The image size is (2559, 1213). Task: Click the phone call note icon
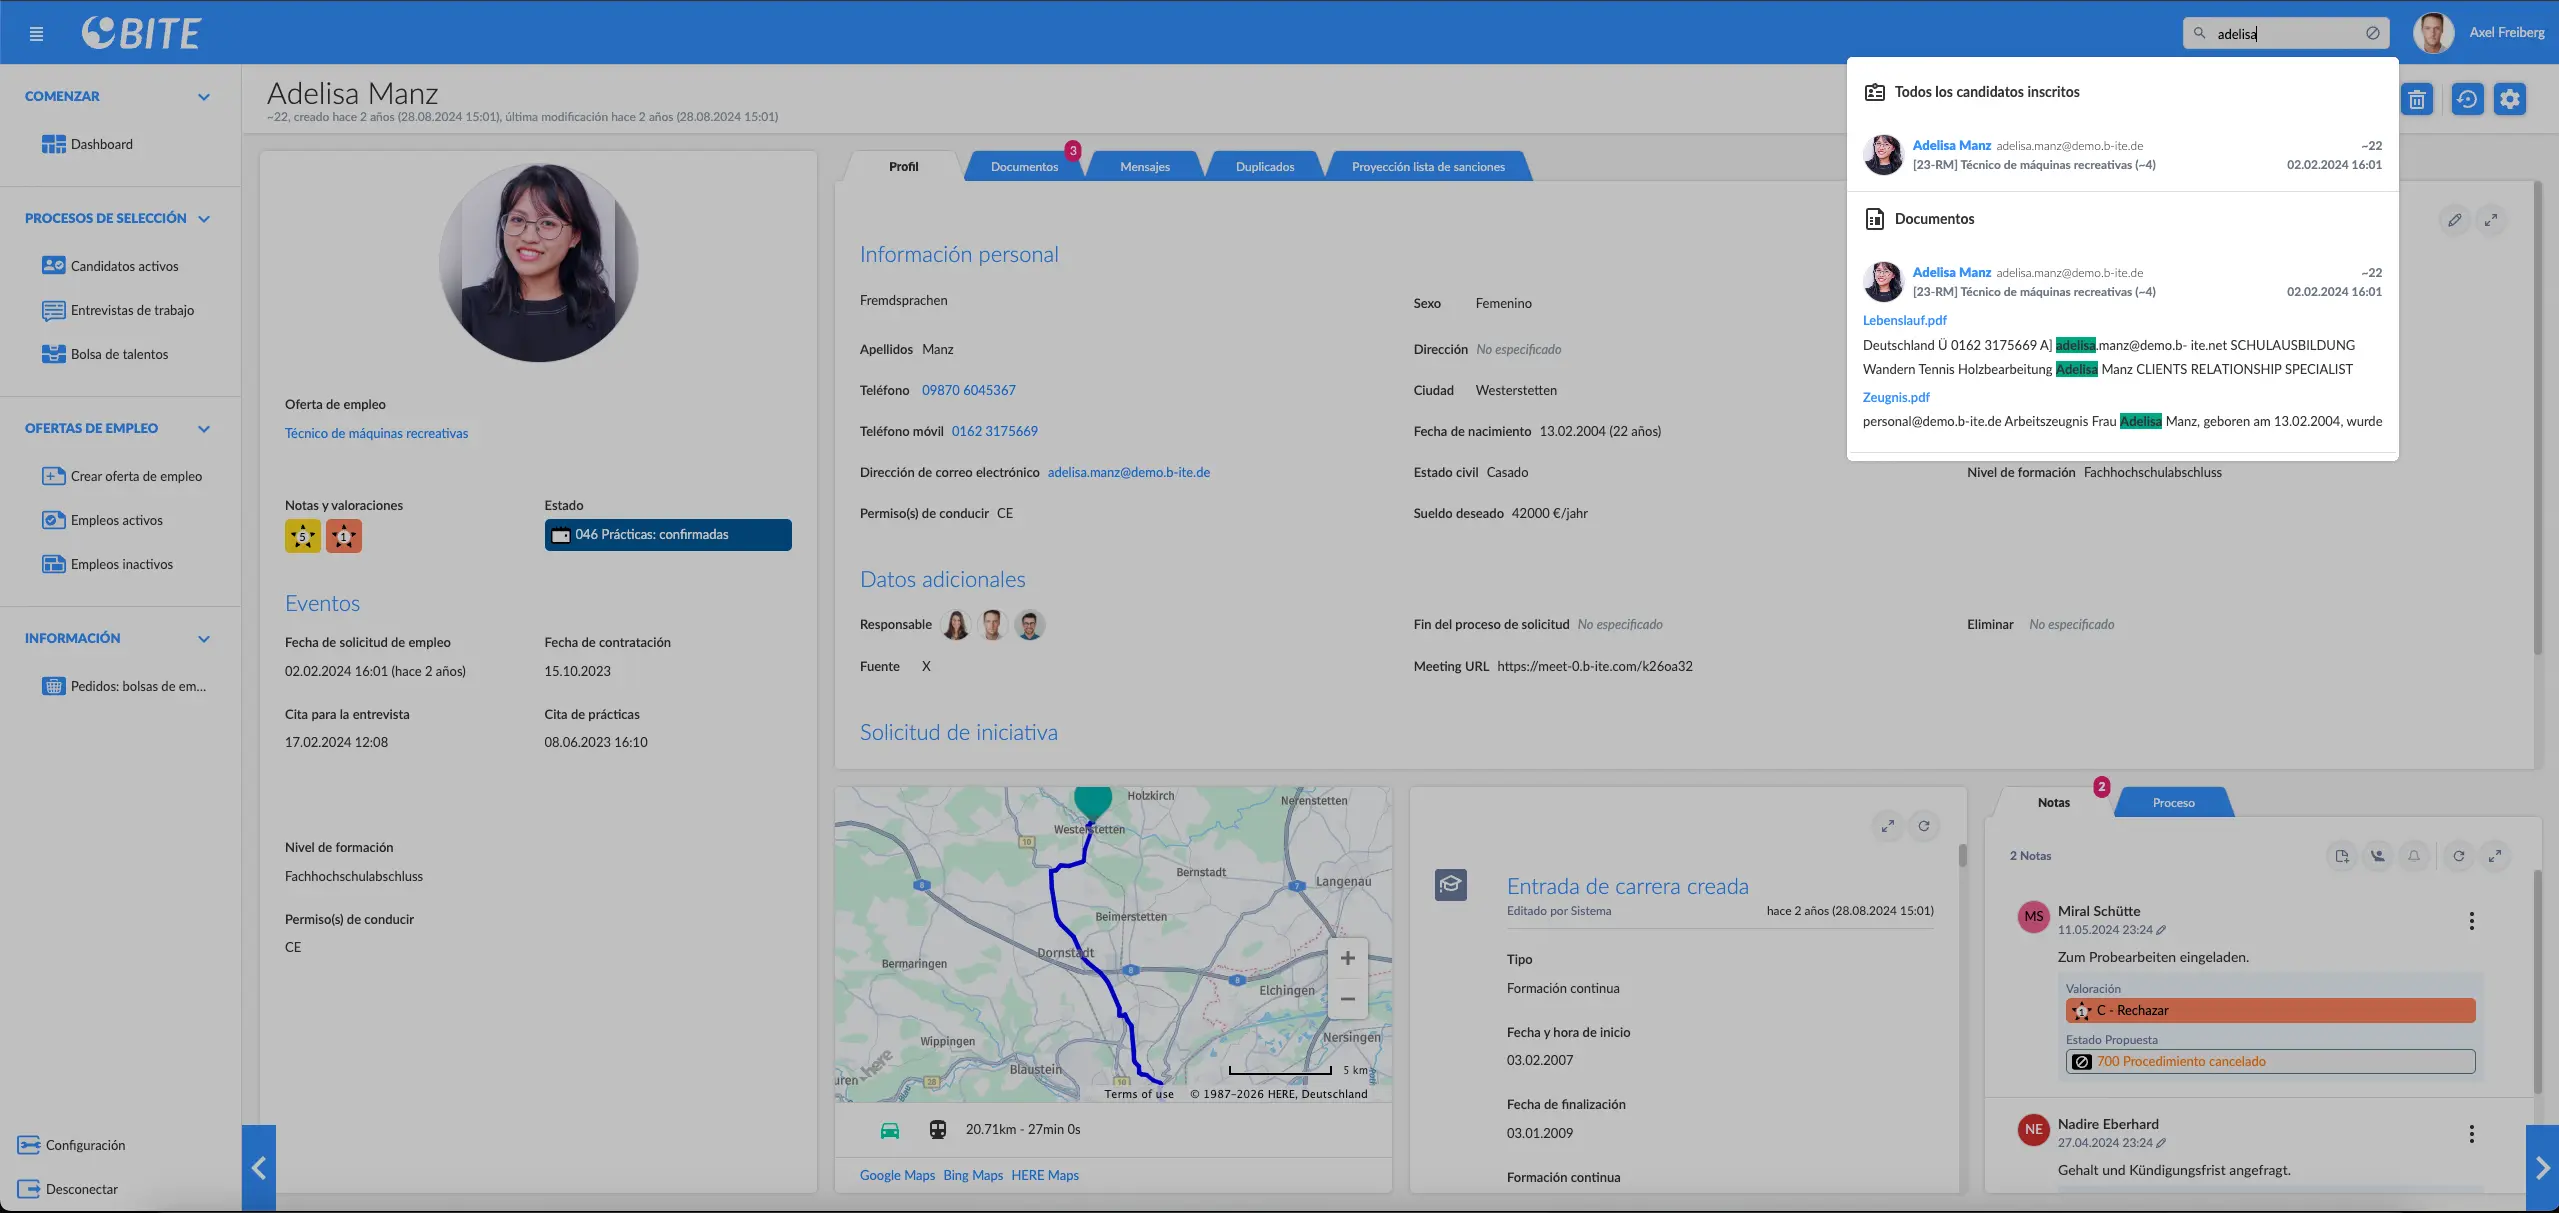click(x=2378, y=856)
